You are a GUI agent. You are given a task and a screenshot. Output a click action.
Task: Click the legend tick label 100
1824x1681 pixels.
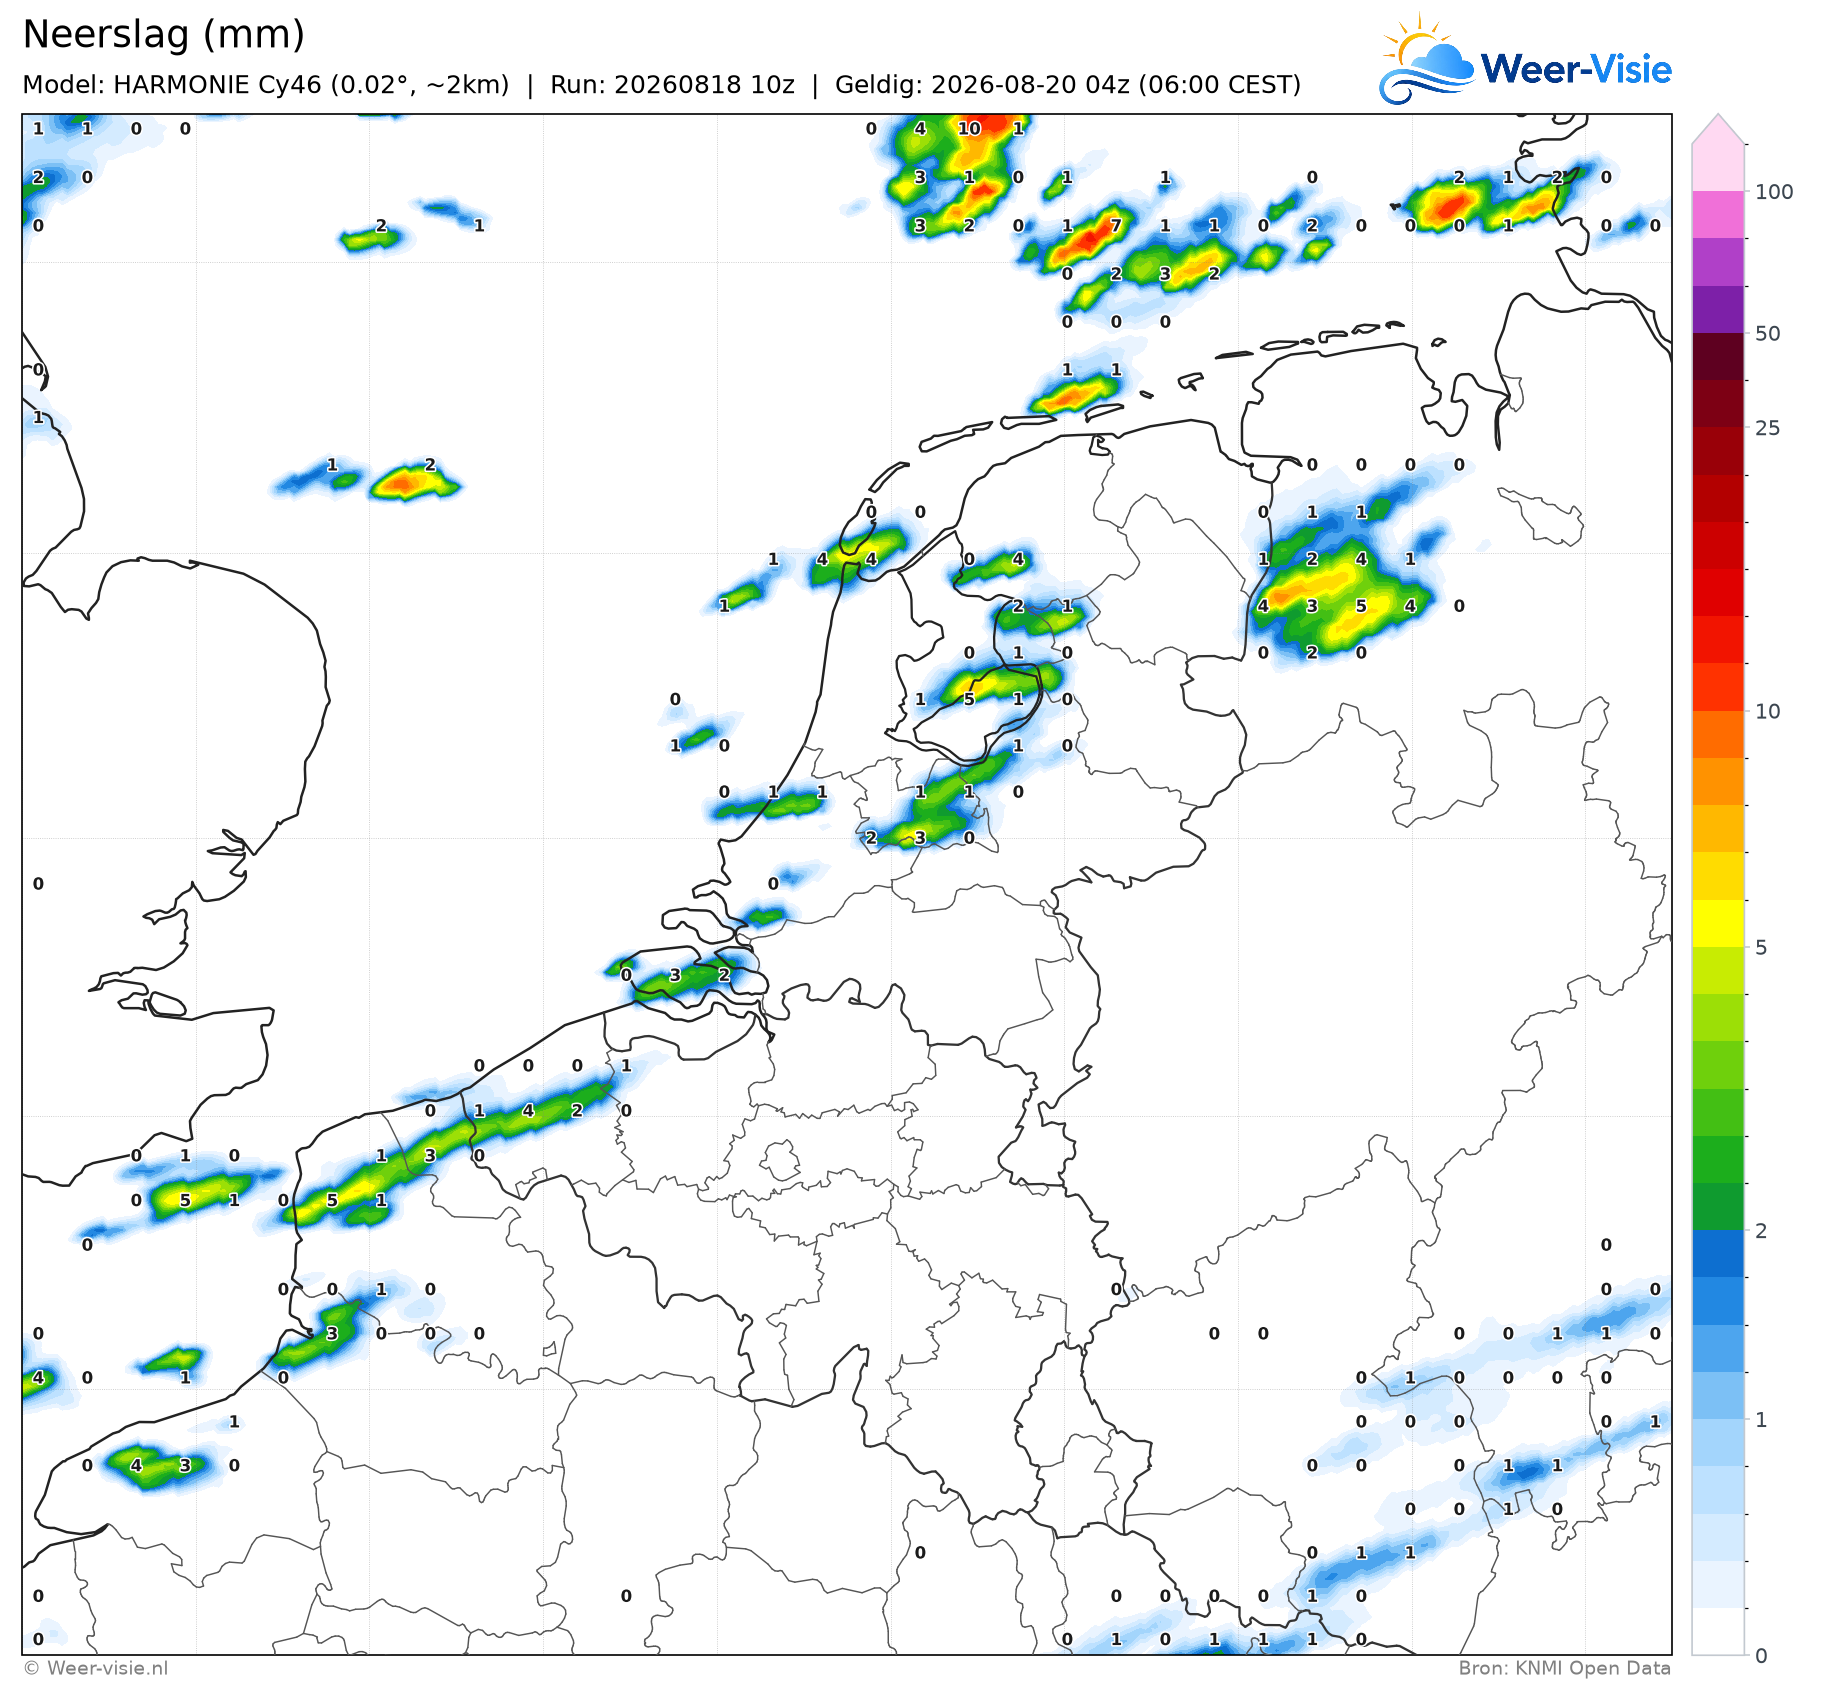click(x=1774, y=192)
